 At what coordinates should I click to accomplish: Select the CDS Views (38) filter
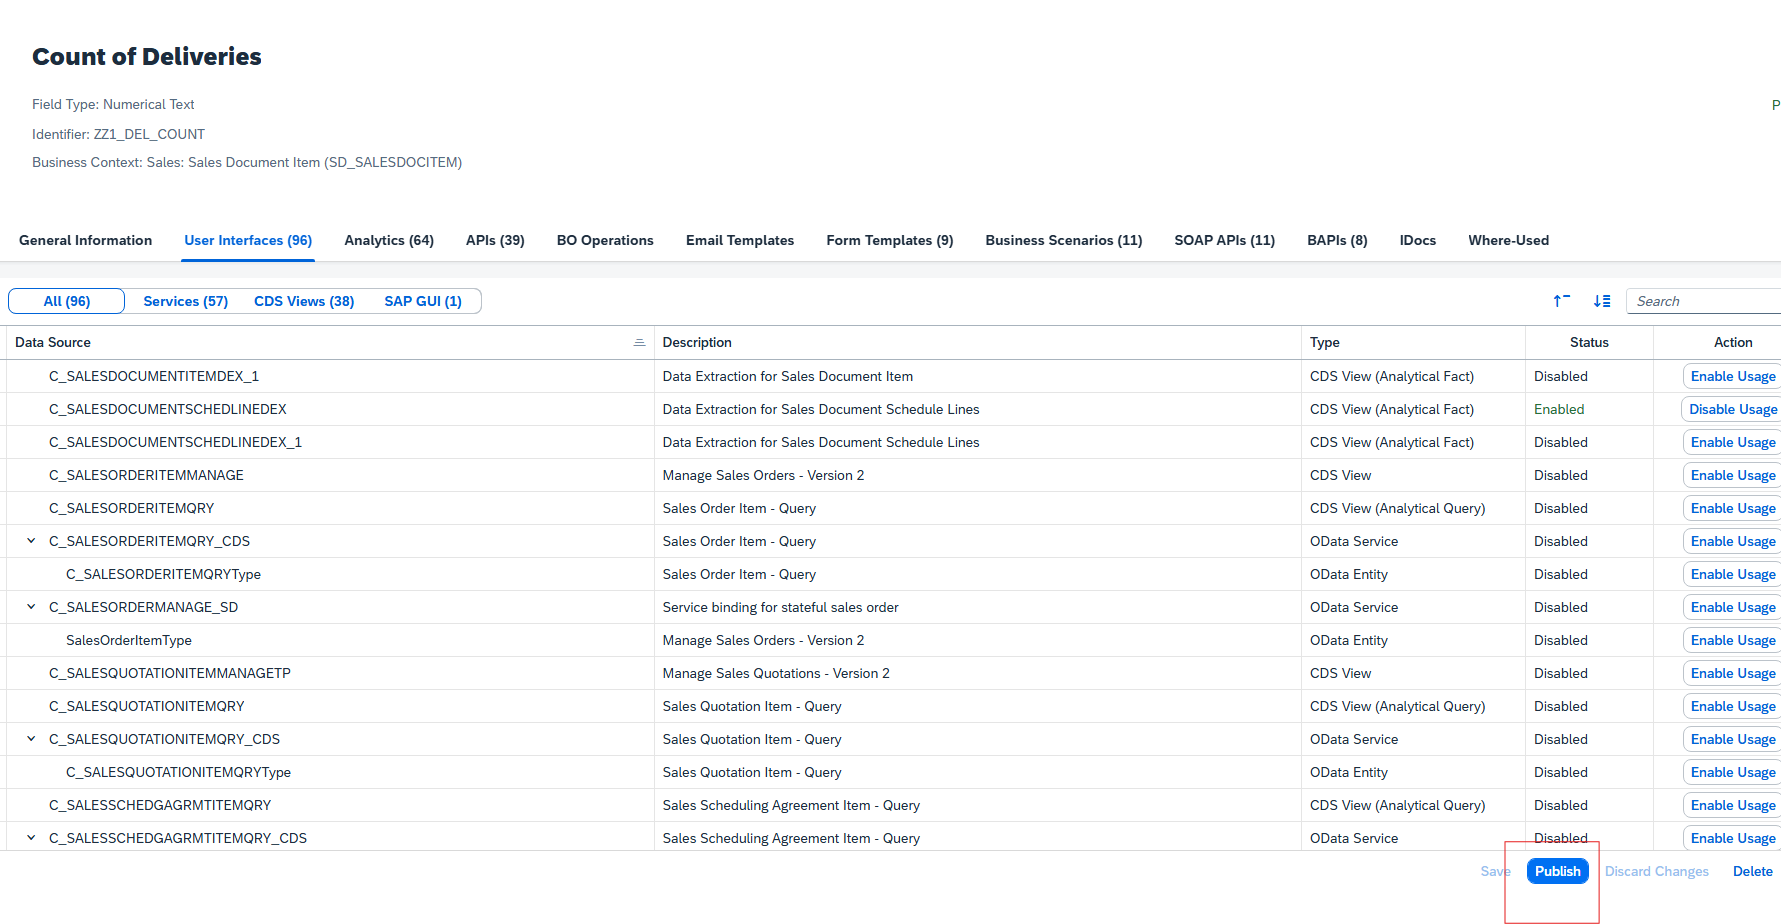pyautogui.click(x=304, y=301)
